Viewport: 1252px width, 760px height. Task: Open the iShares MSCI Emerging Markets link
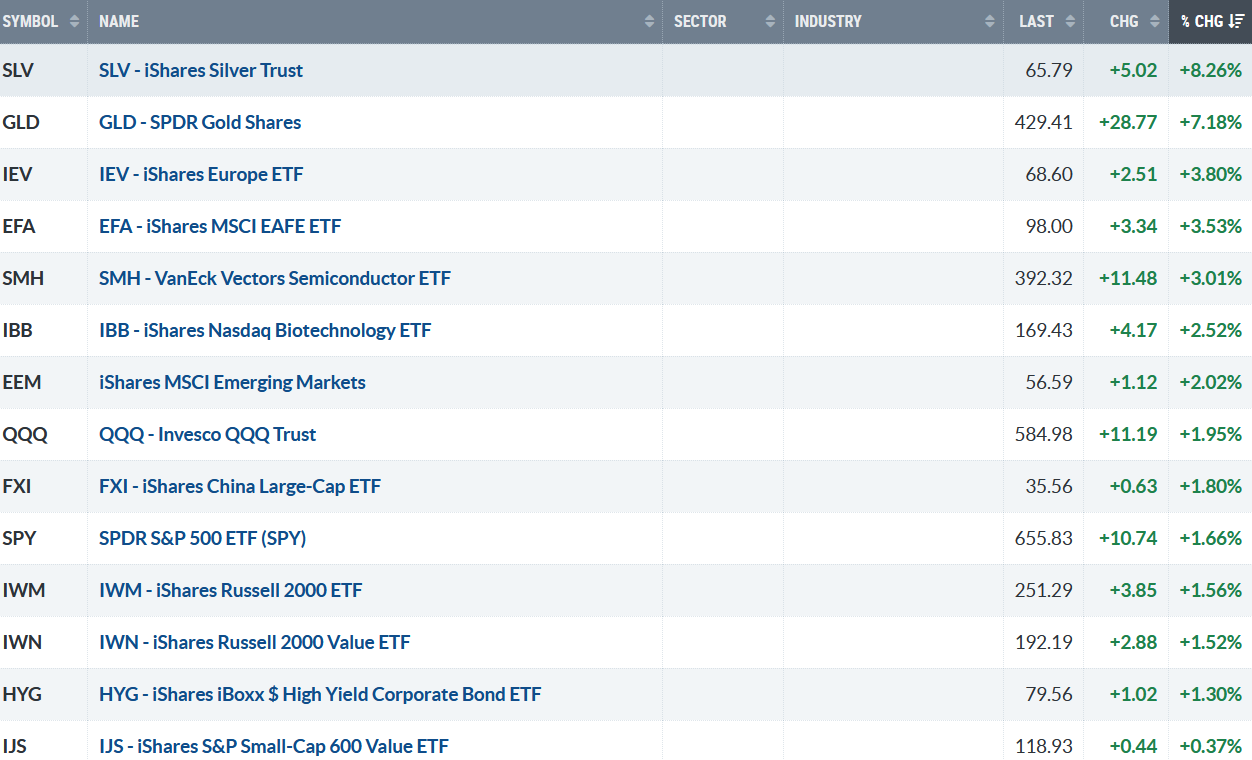click(x=232, y=382)
